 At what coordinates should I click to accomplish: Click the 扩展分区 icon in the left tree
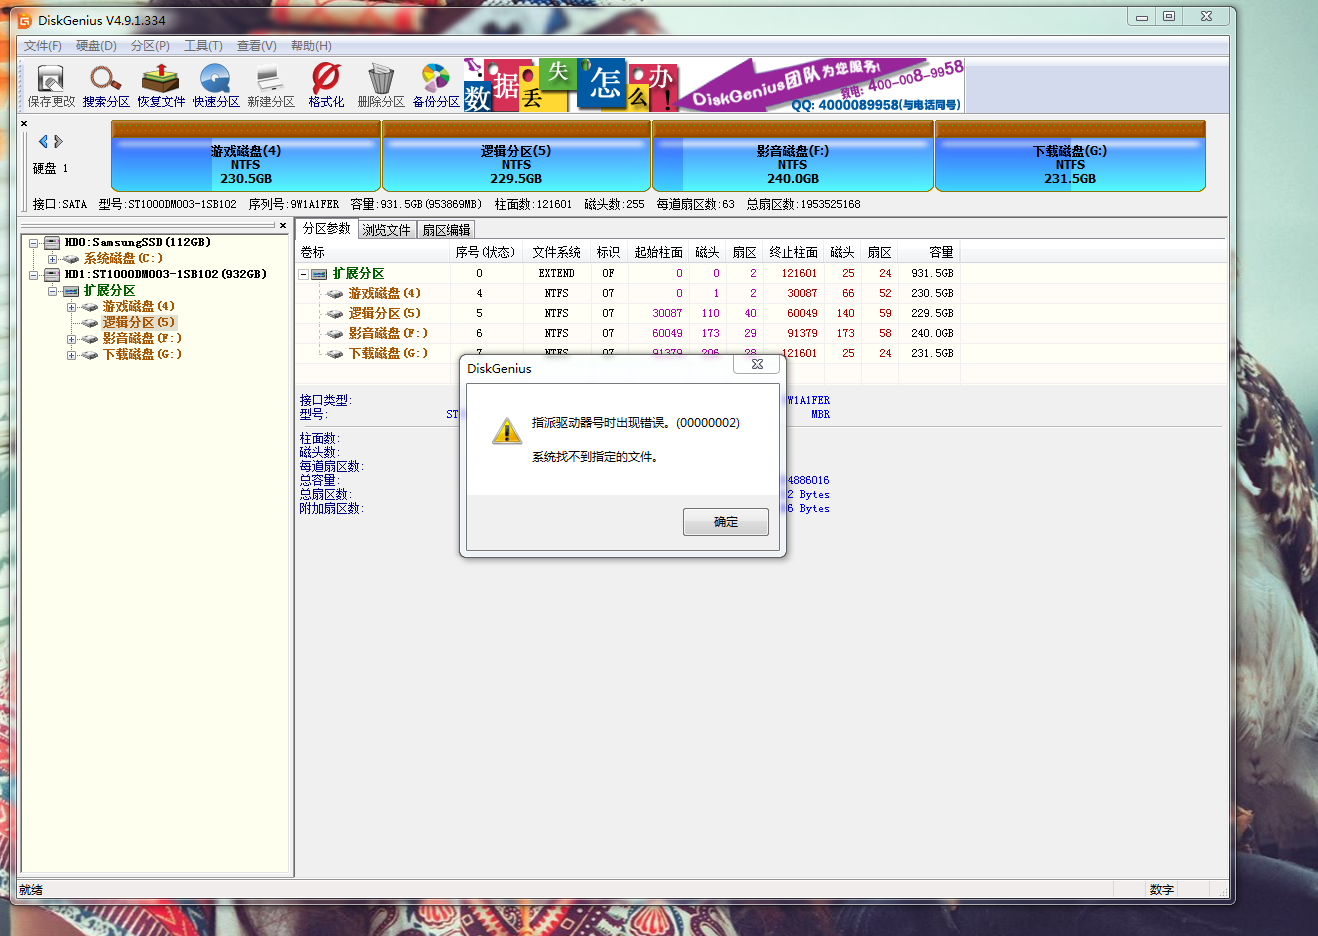[x=71, y=291]
